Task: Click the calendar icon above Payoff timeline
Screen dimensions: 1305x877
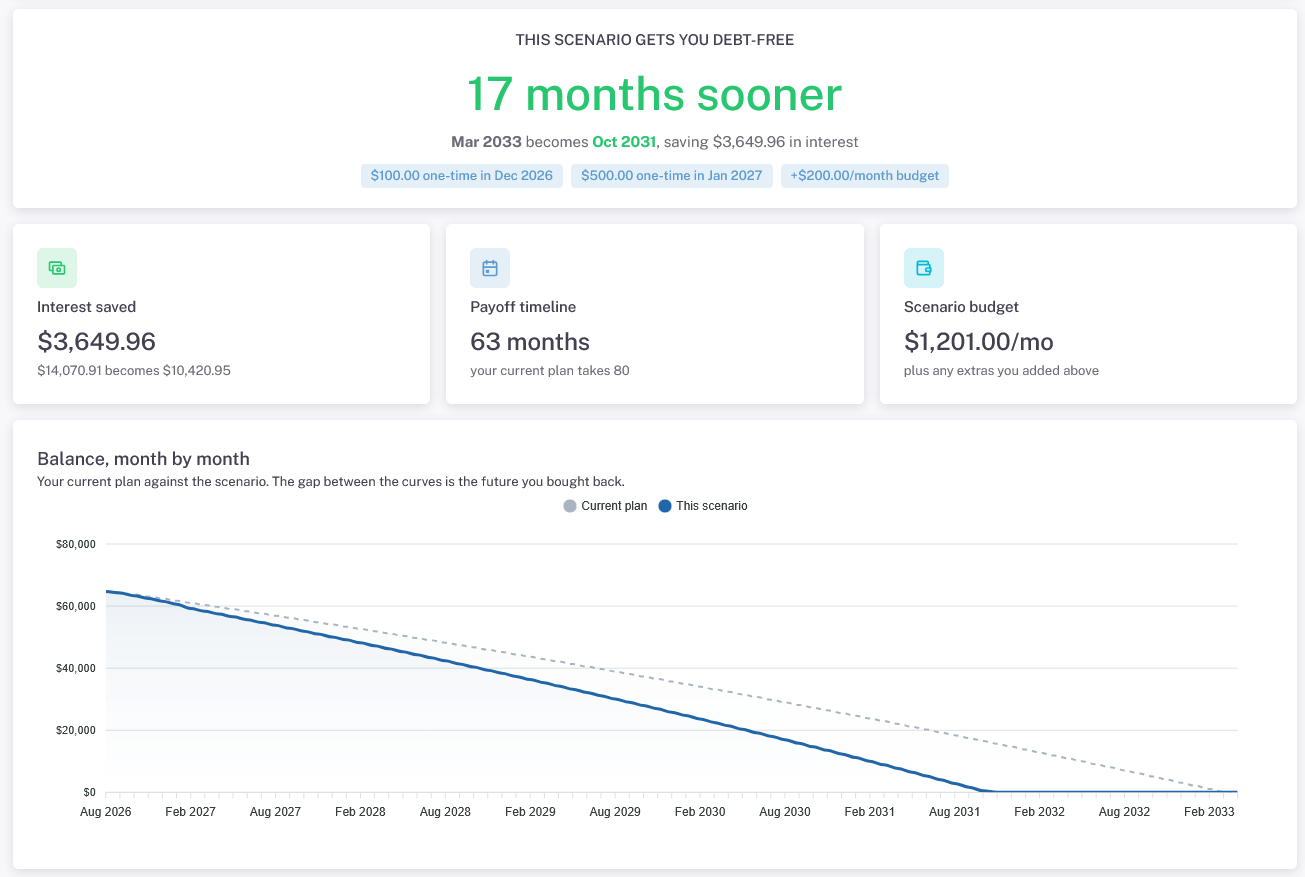Action: 490,268
